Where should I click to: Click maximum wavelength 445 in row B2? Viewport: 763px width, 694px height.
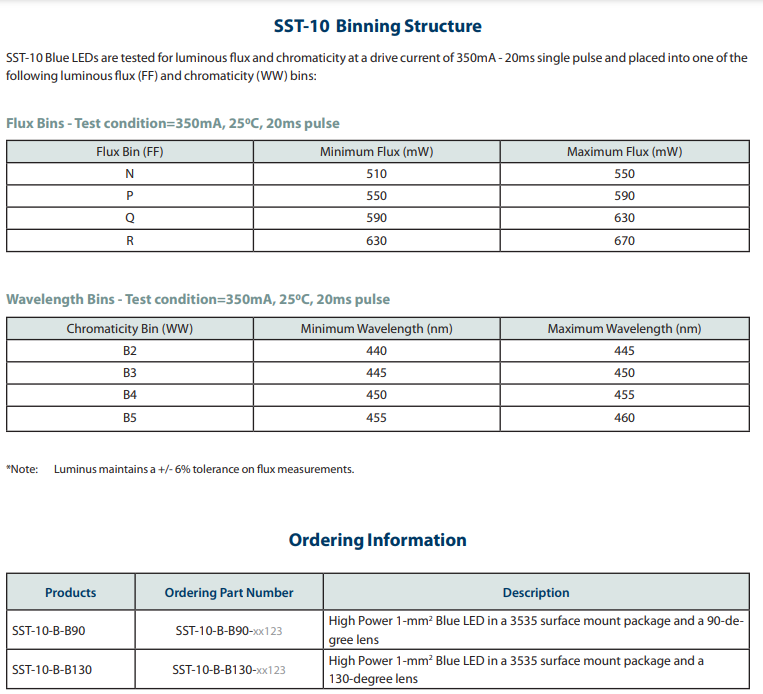(x=625, y=351)
